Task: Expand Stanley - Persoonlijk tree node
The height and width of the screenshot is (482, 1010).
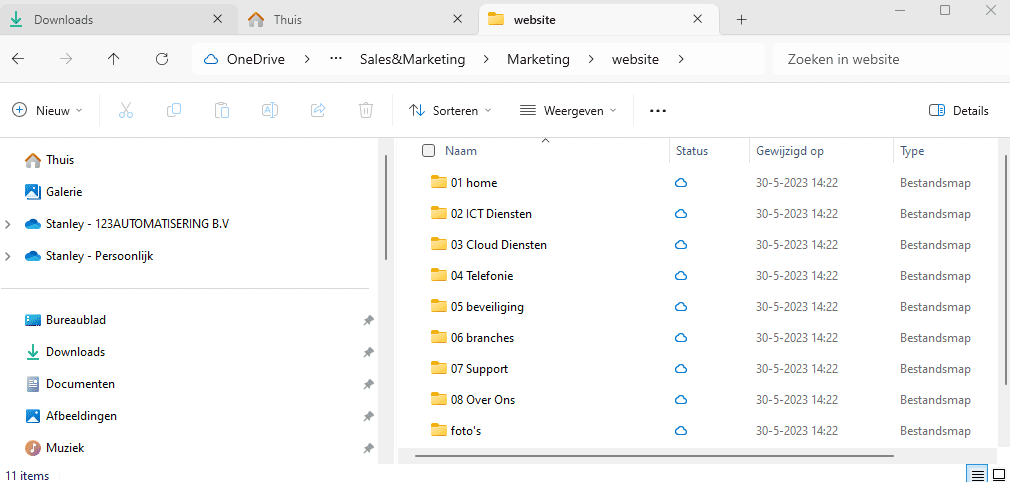Action: pyautogui.click(x=8, y=256)
